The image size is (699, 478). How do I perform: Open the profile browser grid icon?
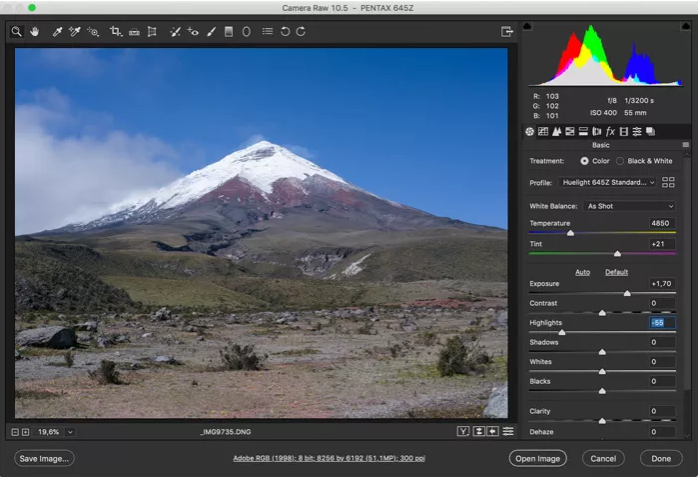pyautogui.click(x=669, y=182)
